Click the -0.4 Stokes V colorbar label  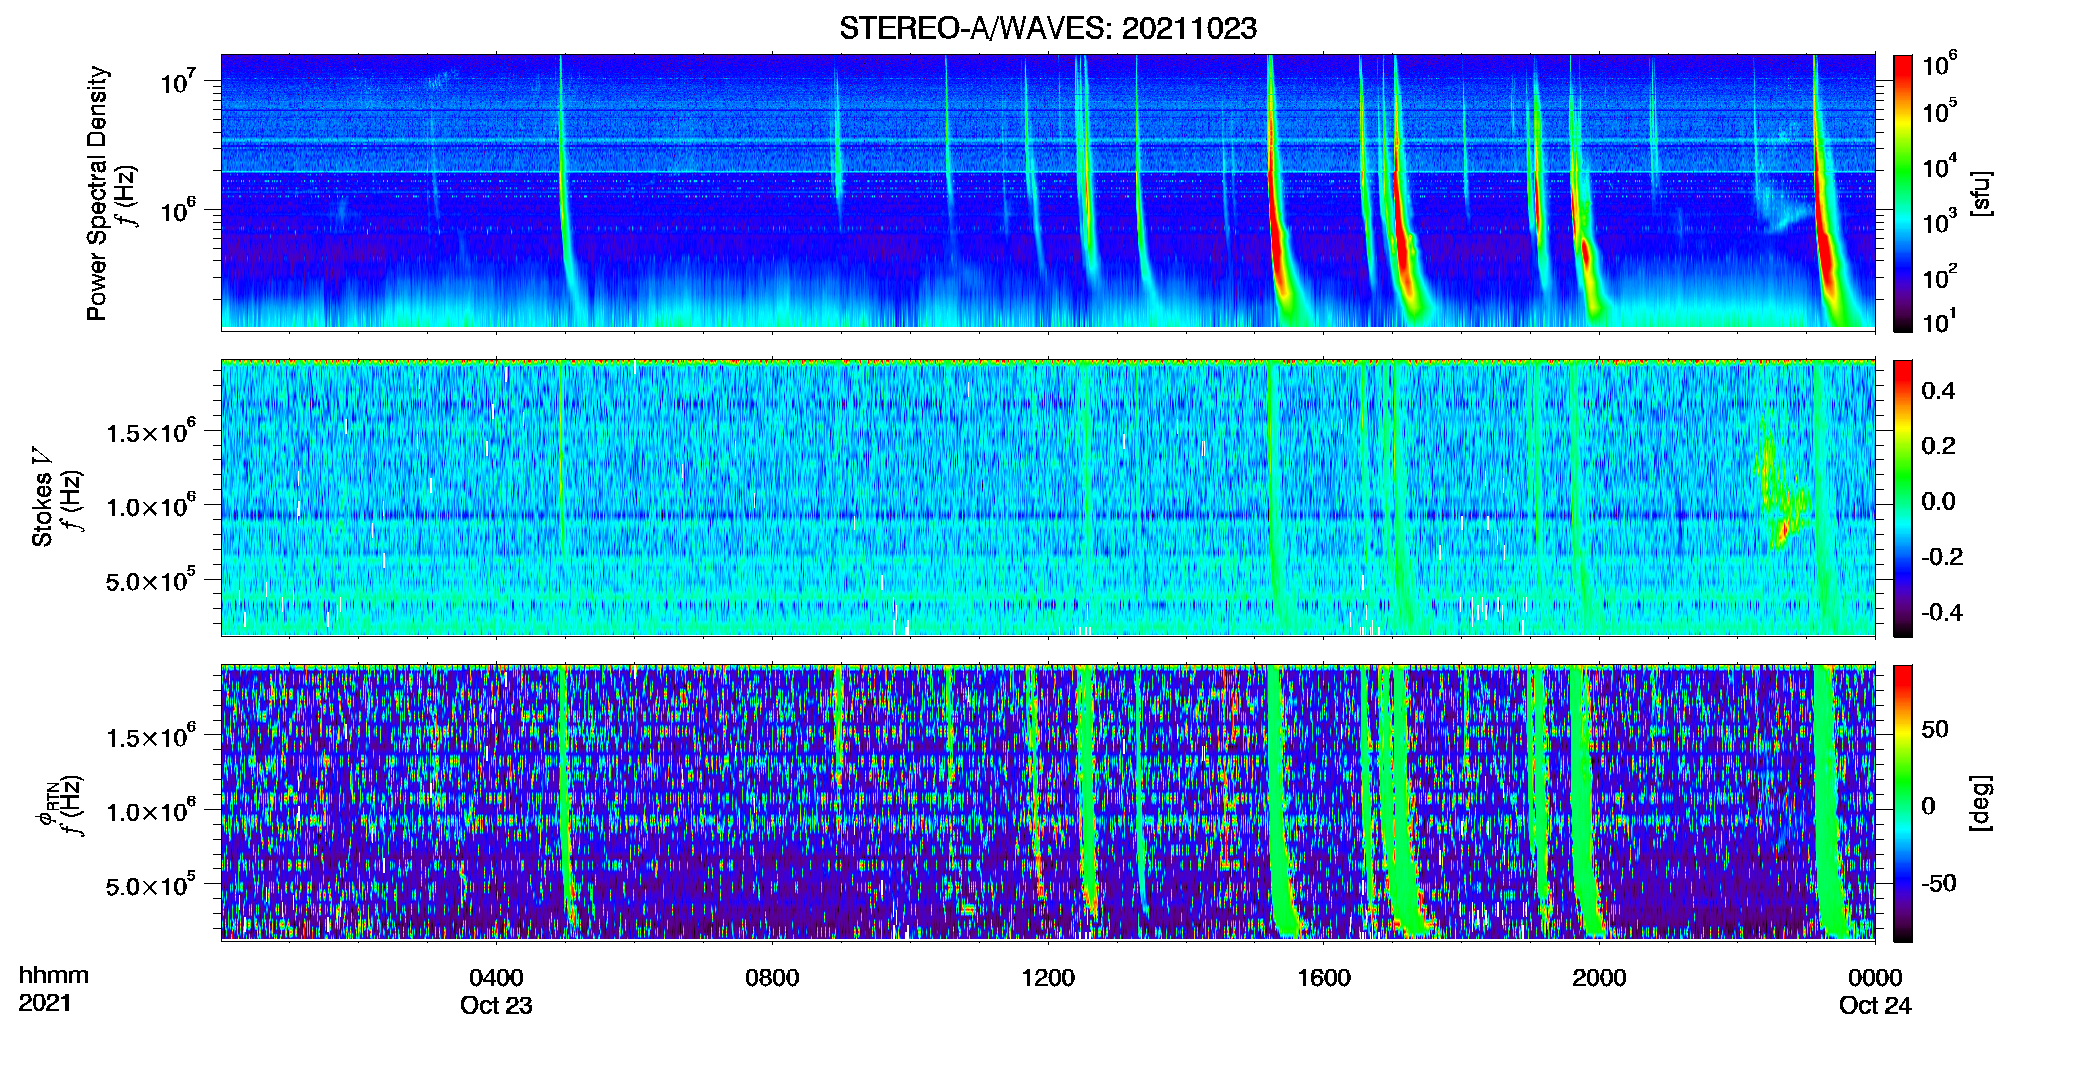coord(1942,612)
